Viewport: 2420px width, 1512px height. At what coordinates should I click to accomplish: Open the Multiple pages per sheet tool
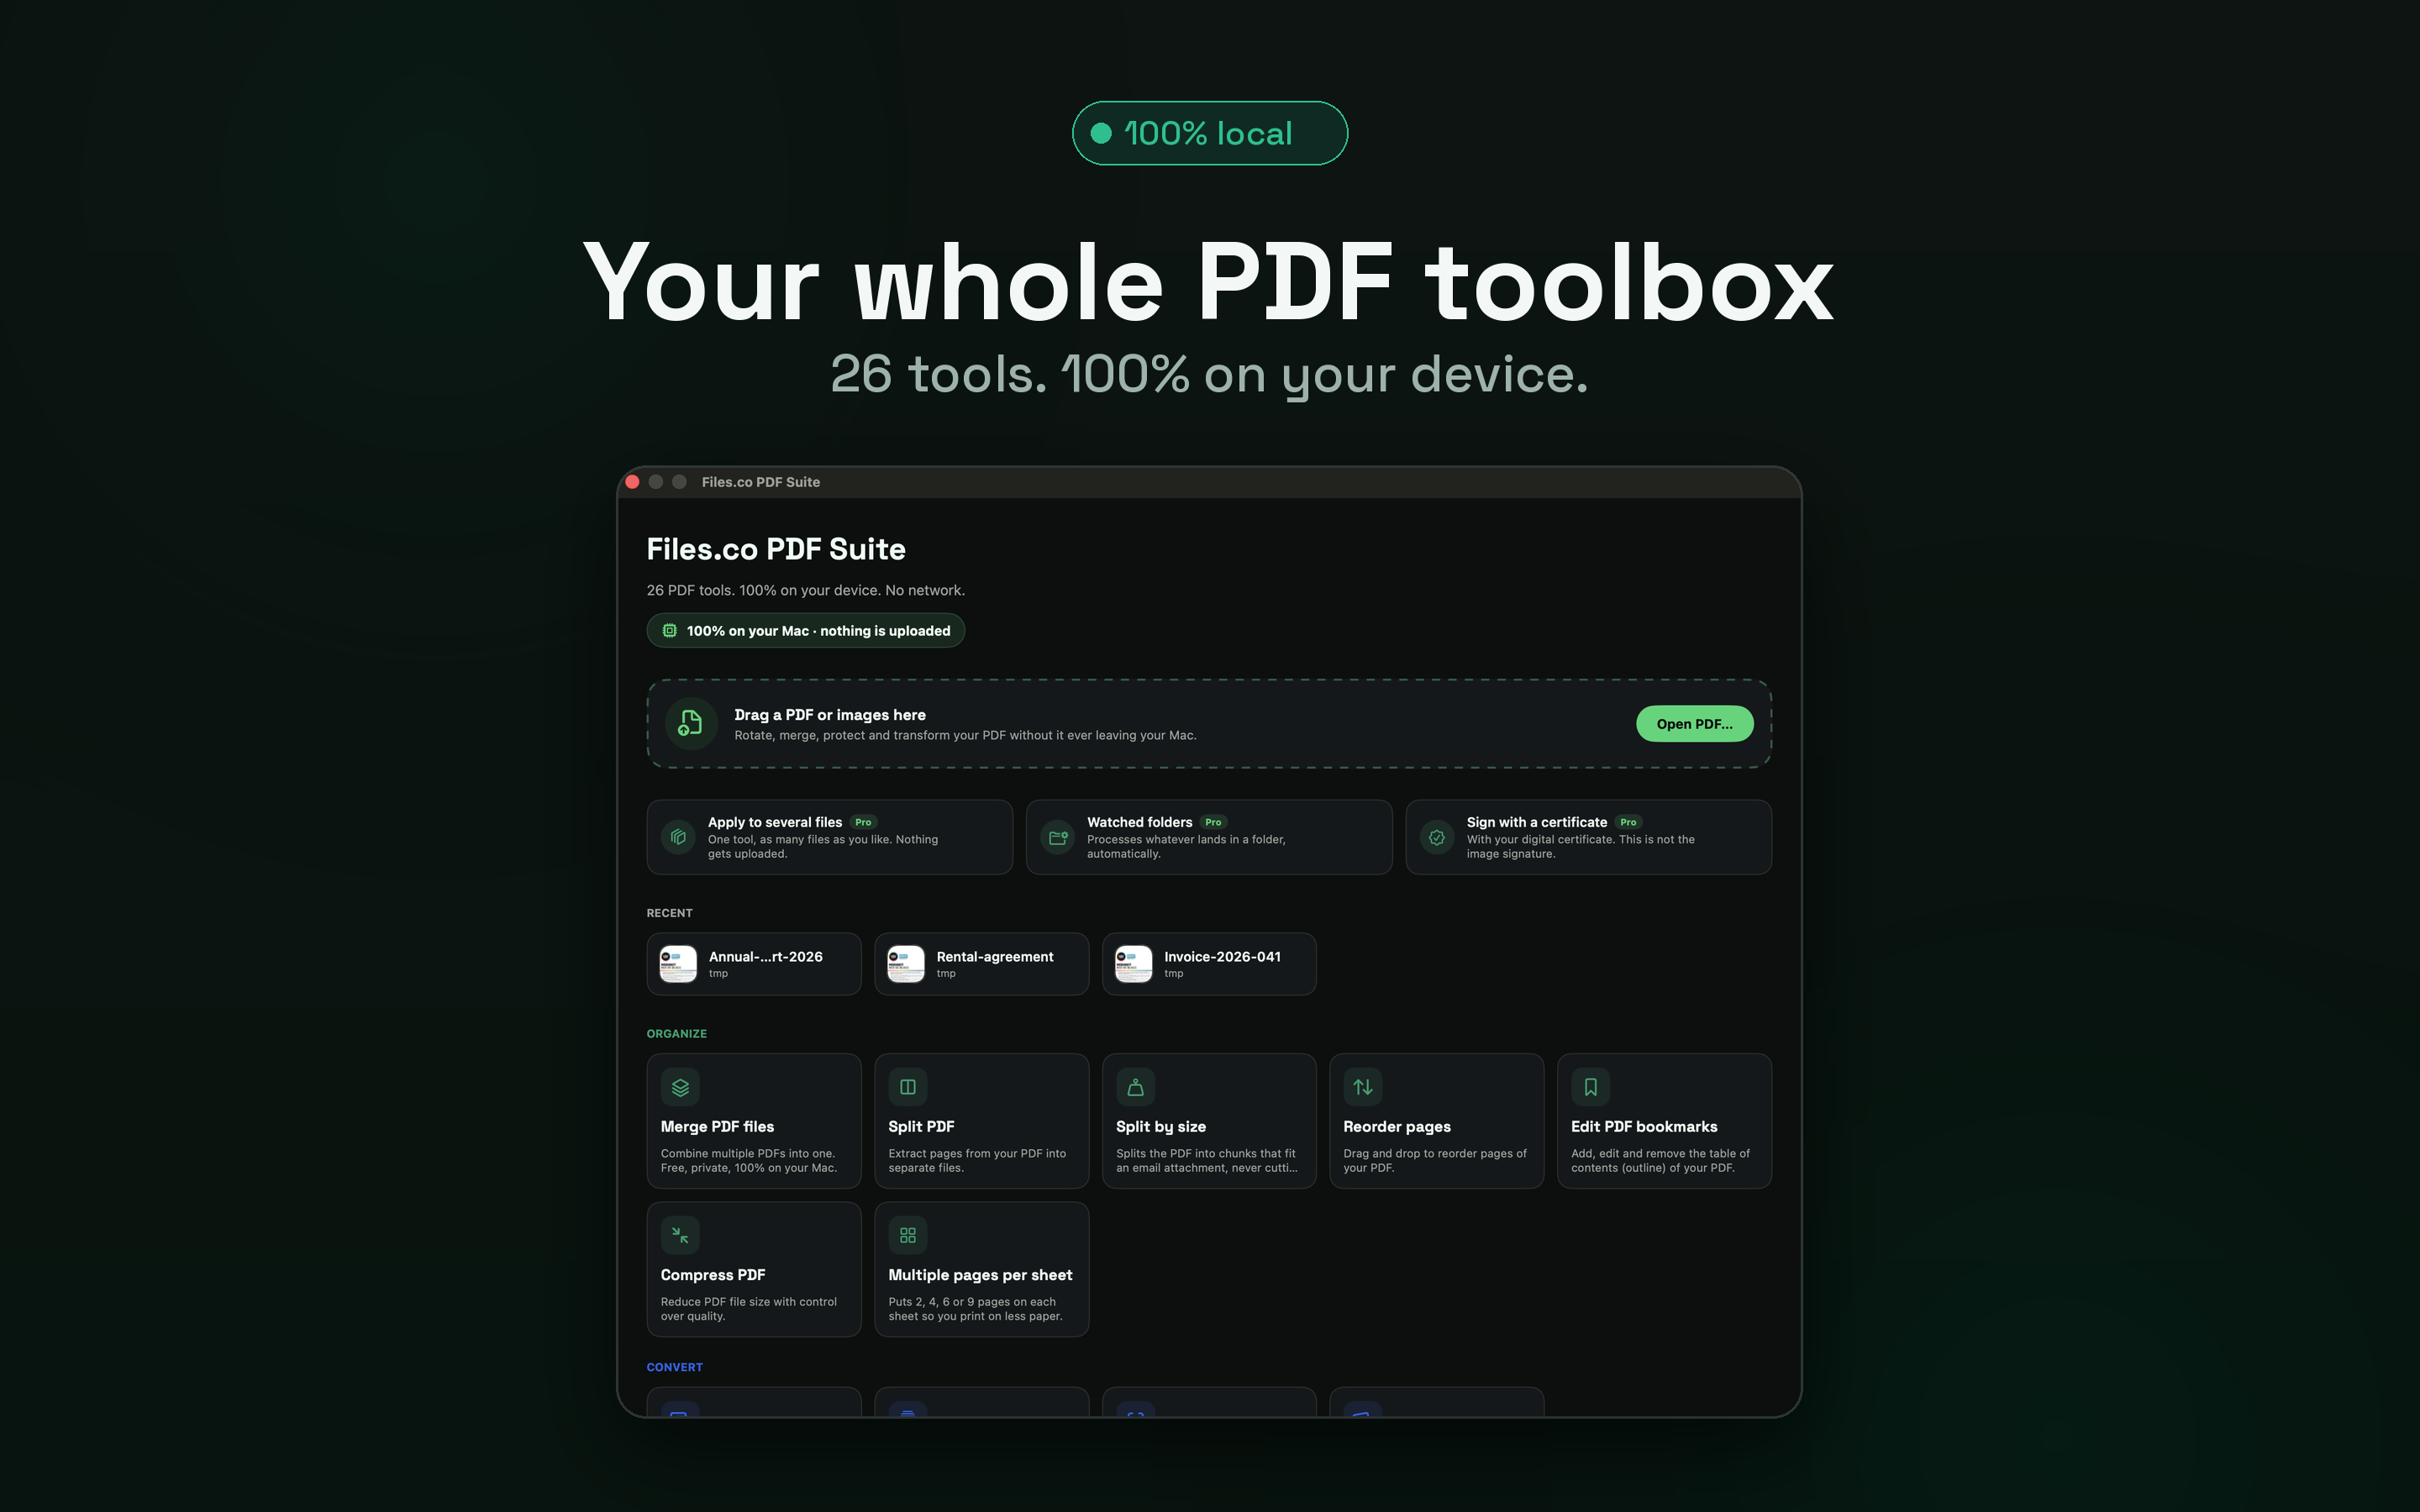pyautogui.click(x=981, y=1269)
